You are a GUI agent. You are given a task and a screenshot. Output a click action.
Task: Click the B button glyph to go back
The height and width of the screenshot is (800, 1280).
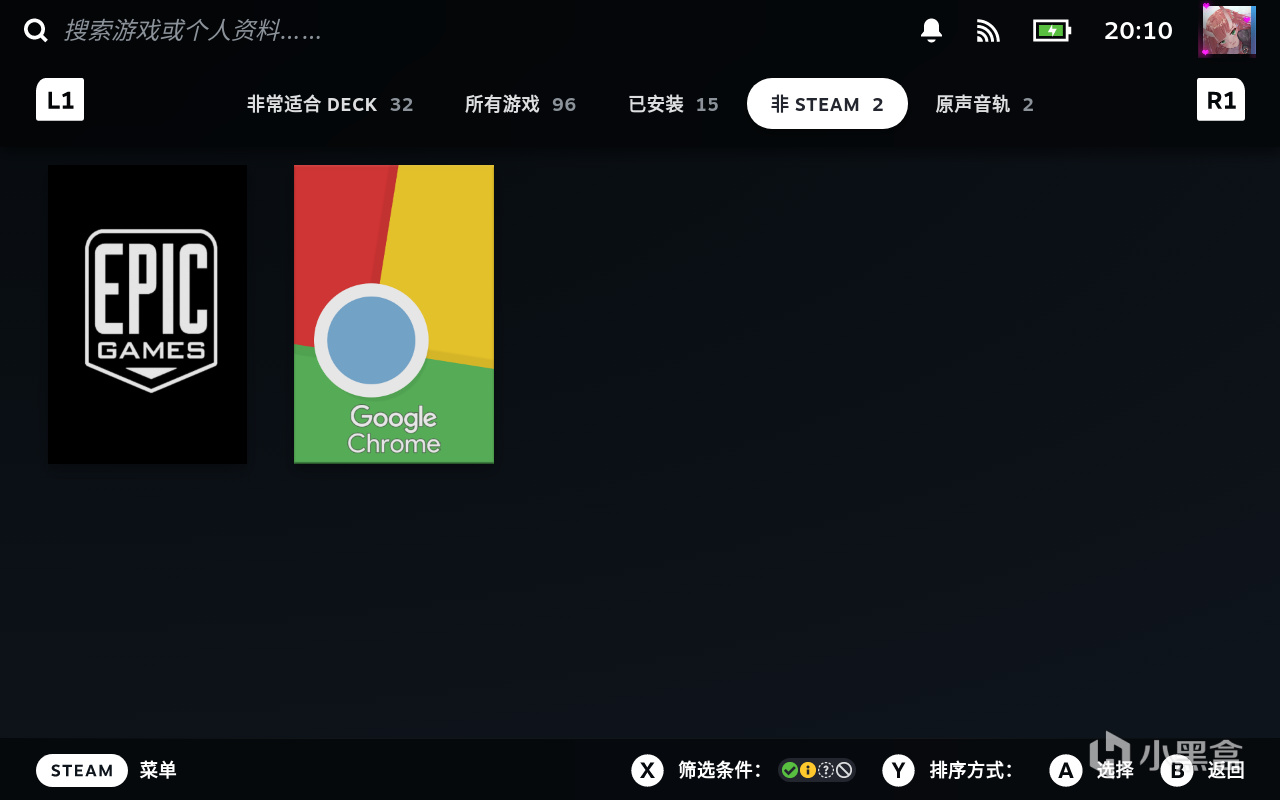coord(1177,770)
